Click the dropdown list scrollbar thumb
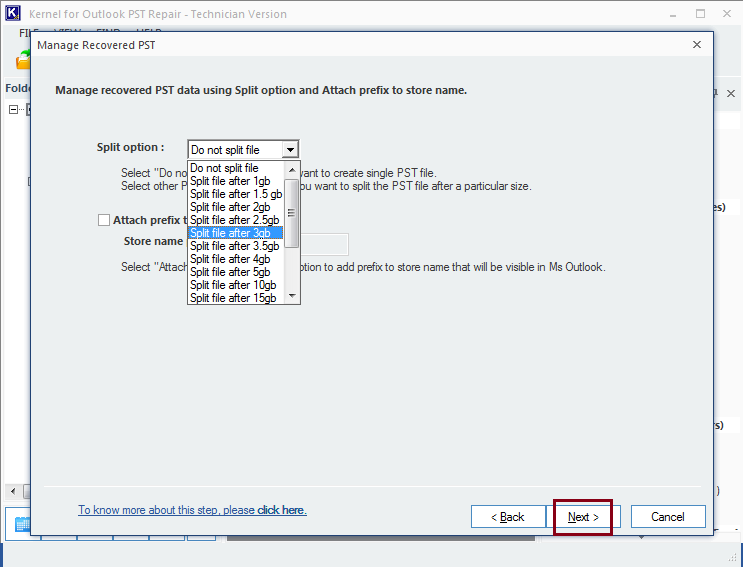This screenshot has height=567, width=743. point(292,213)
